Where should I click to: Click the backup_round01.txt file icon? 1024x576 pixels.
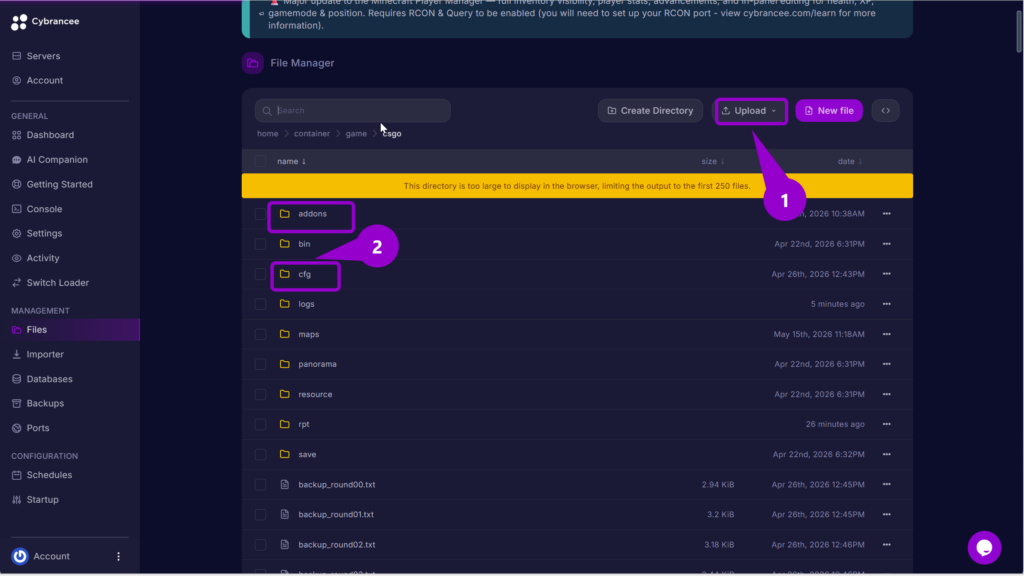click(285, 515)
